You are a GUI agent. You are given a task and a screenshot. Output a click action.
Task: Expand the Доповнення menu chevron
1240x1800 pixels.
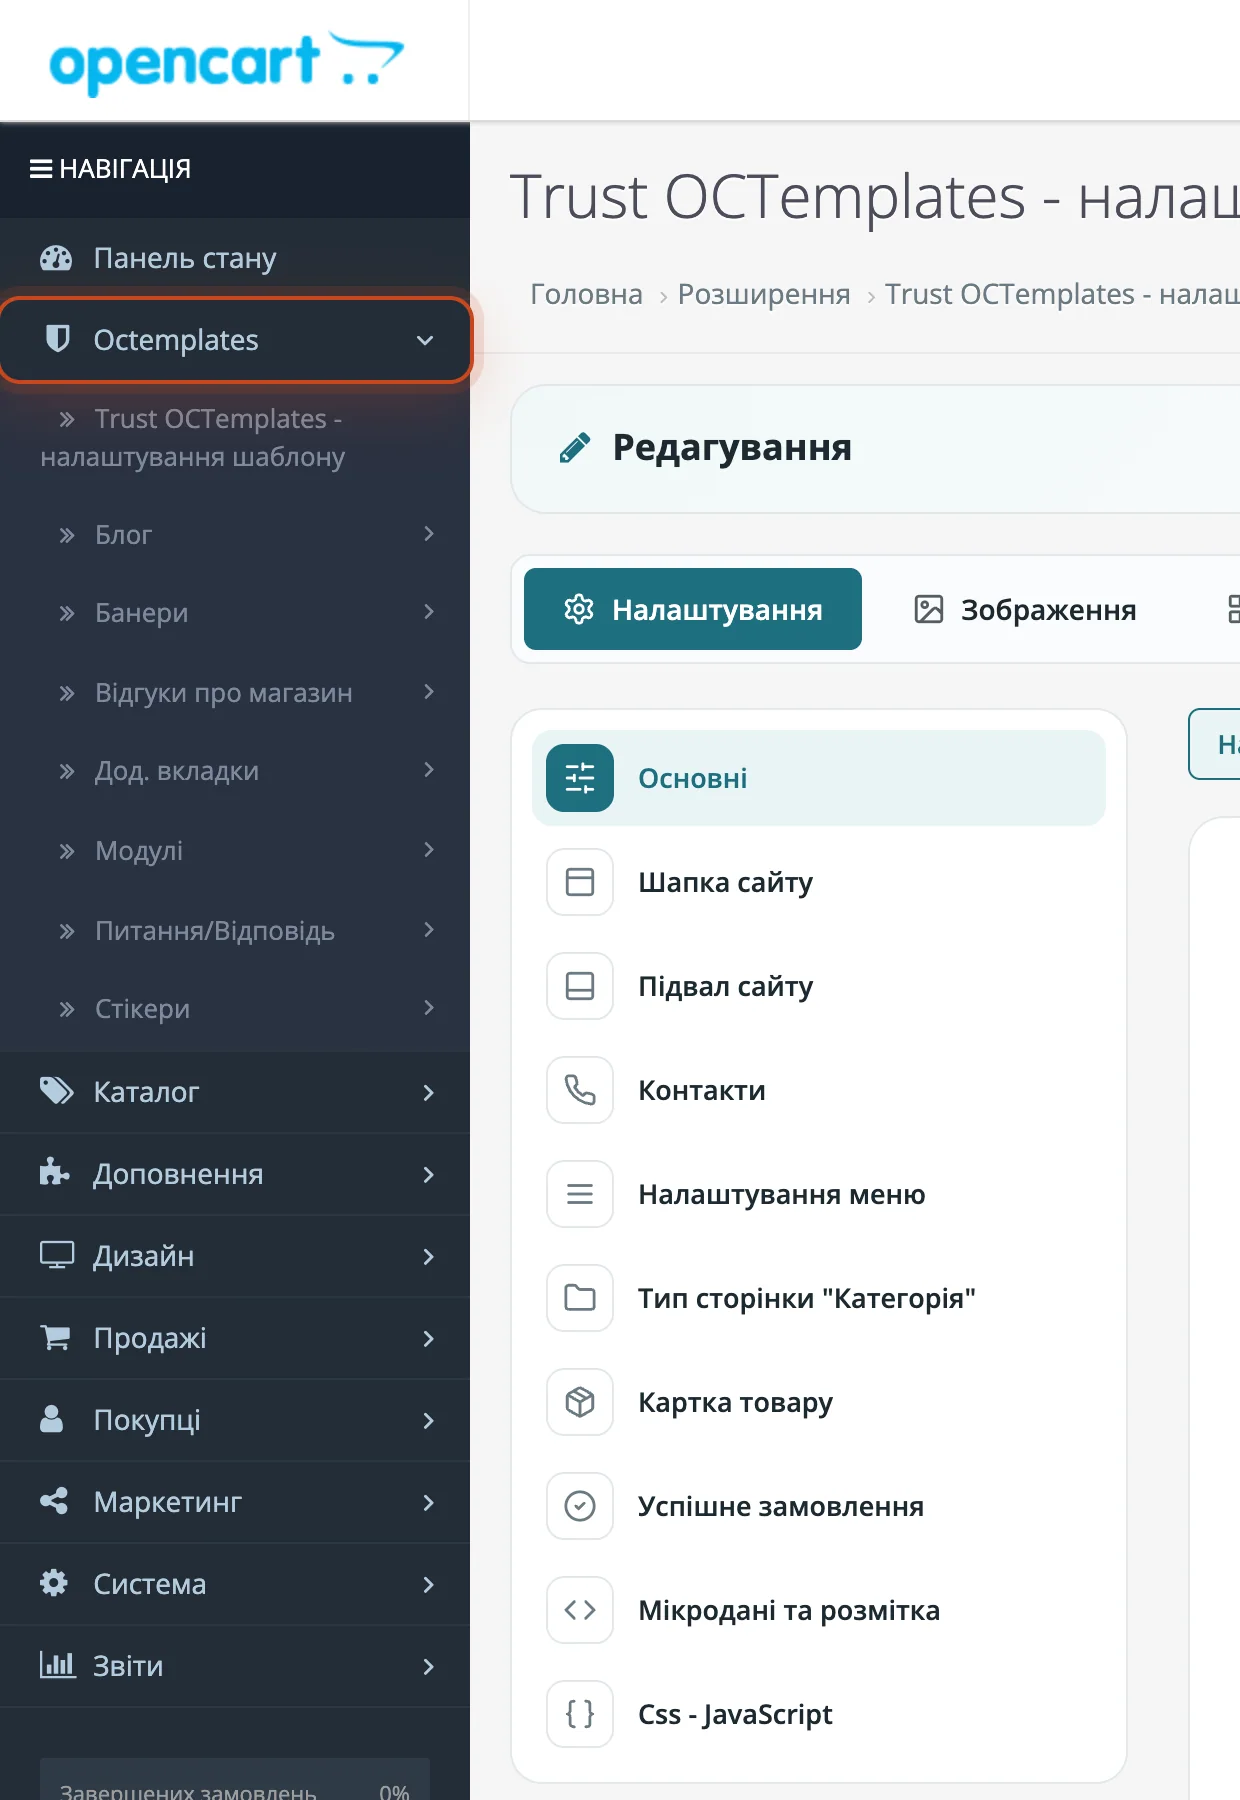(x=429, y=1174)
